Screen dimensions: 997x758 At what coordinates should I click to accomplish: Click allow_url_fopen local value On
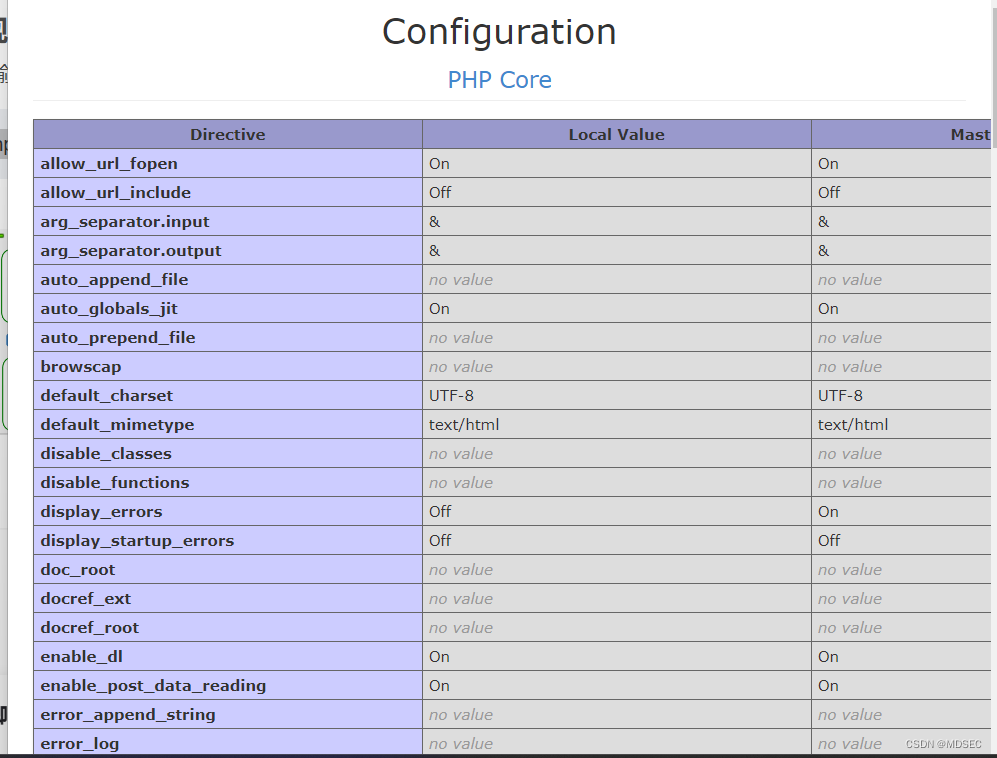point(439,163)
